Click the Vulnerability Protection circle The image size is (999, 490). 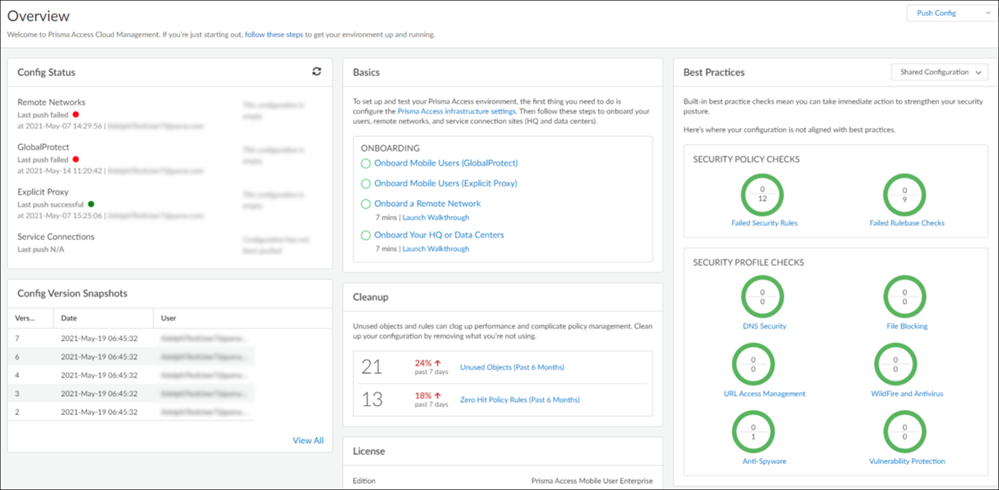[907, 432]
